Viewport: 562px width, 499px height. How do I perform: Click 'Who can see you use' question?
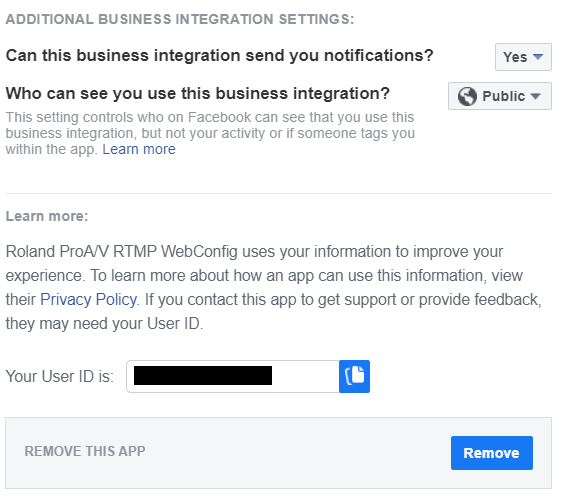coord(197,94)
